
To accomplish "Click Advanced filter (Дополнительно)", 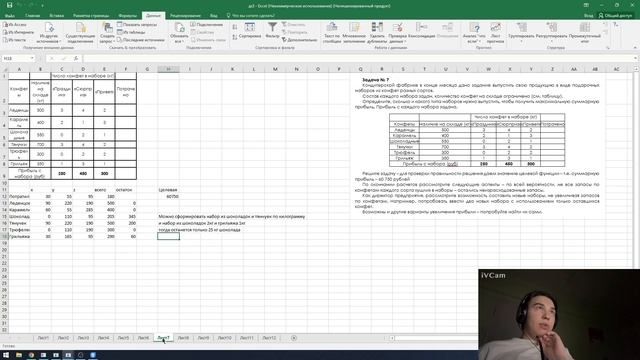I will (299, 40).
